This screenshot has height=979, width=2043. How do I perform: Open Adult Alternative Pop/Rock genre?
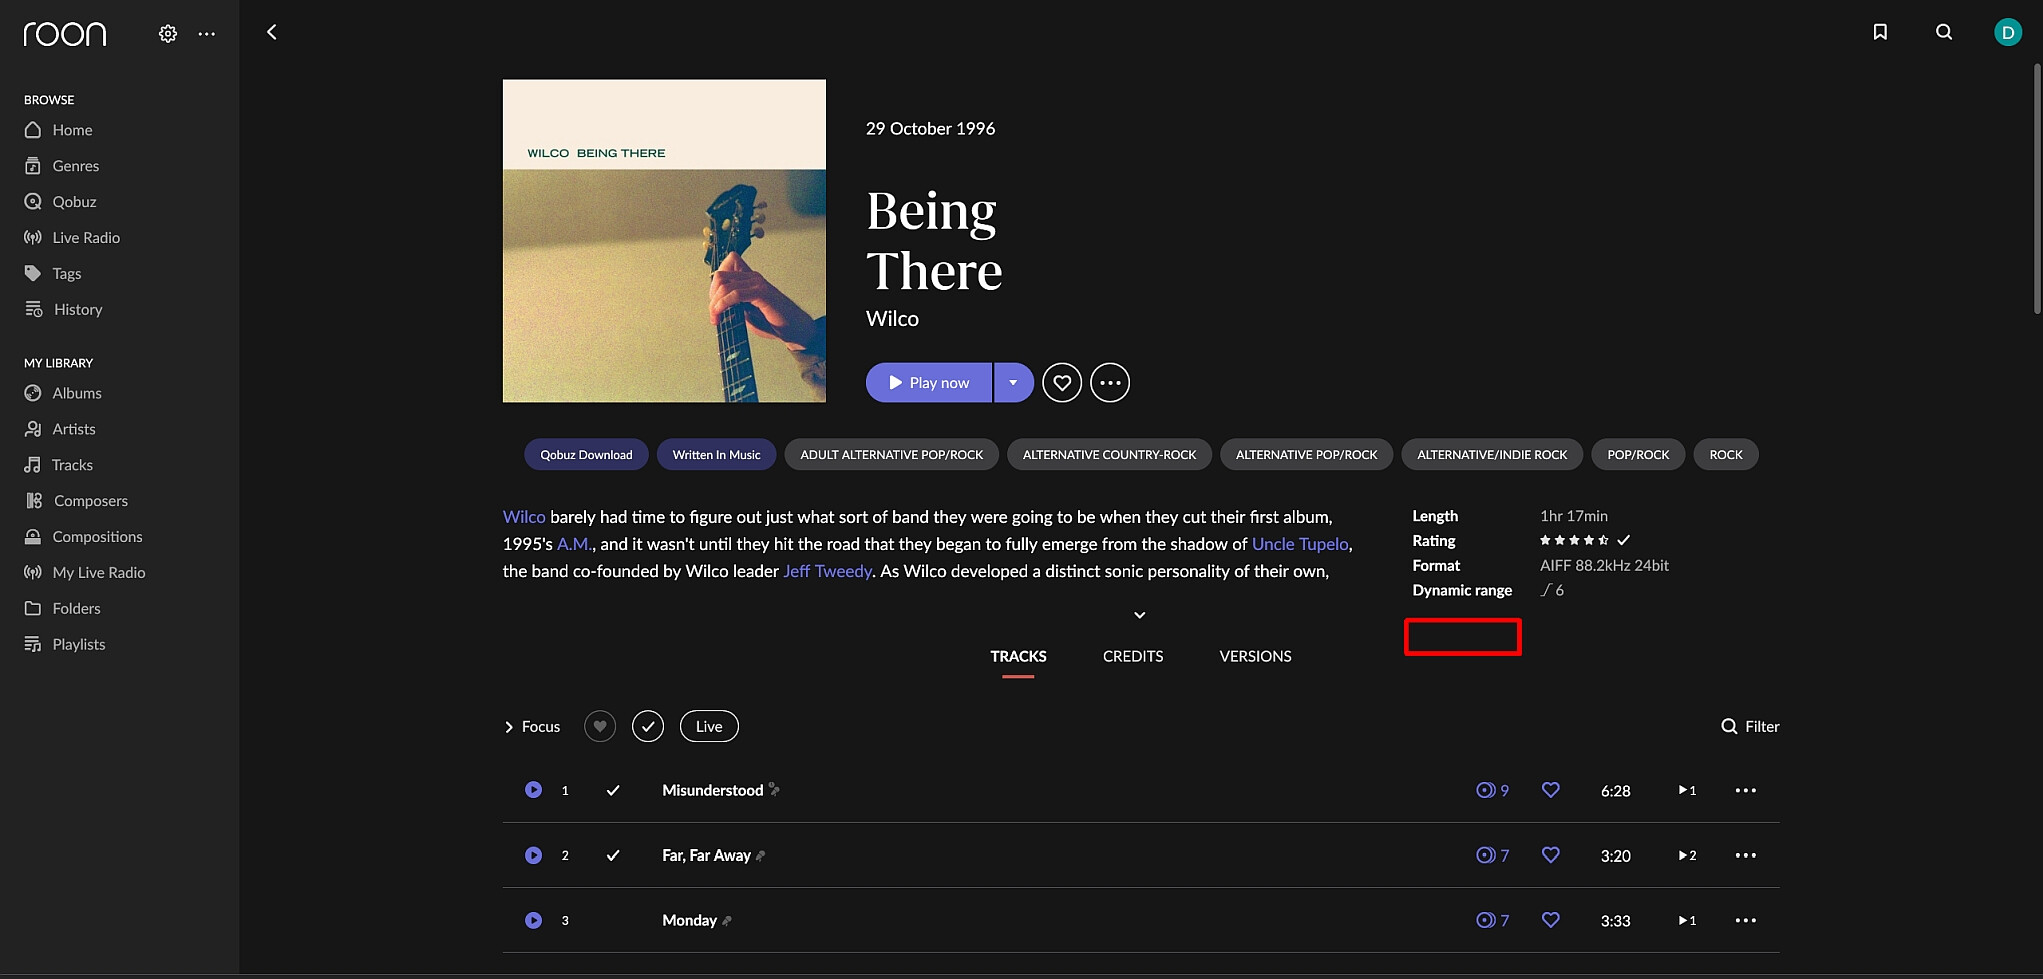(892, 455)
